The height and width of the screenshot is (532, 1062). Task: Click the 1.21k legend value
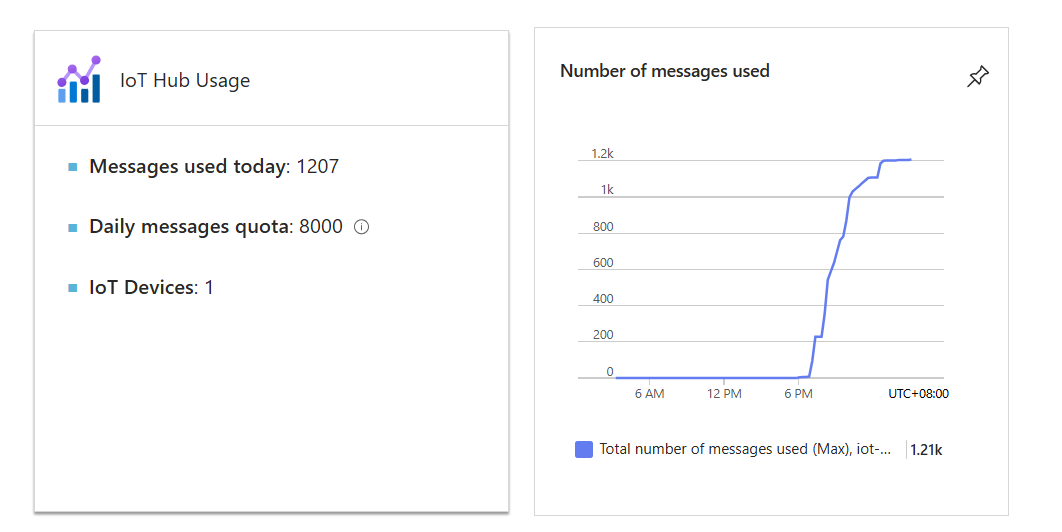(x=926, y=450)
